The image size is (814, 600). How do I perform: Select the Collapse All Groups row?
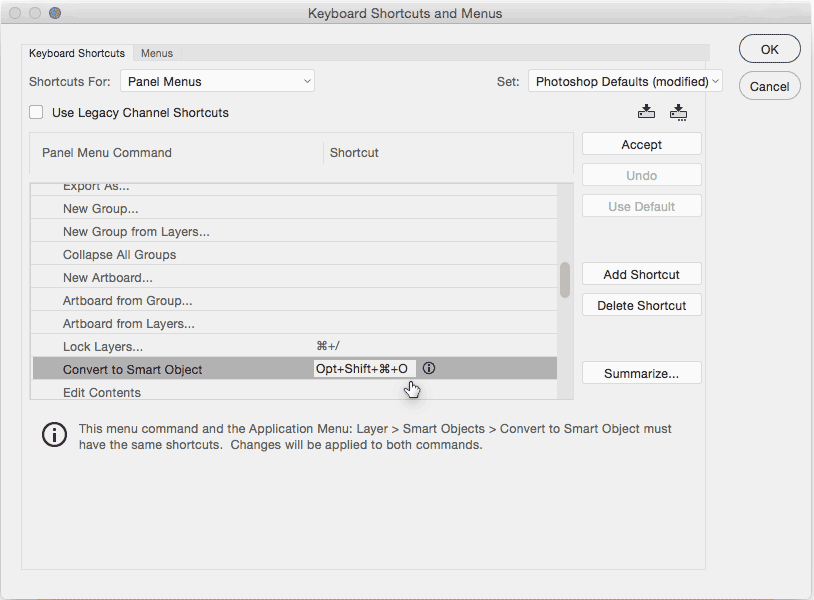coord(294,254)
